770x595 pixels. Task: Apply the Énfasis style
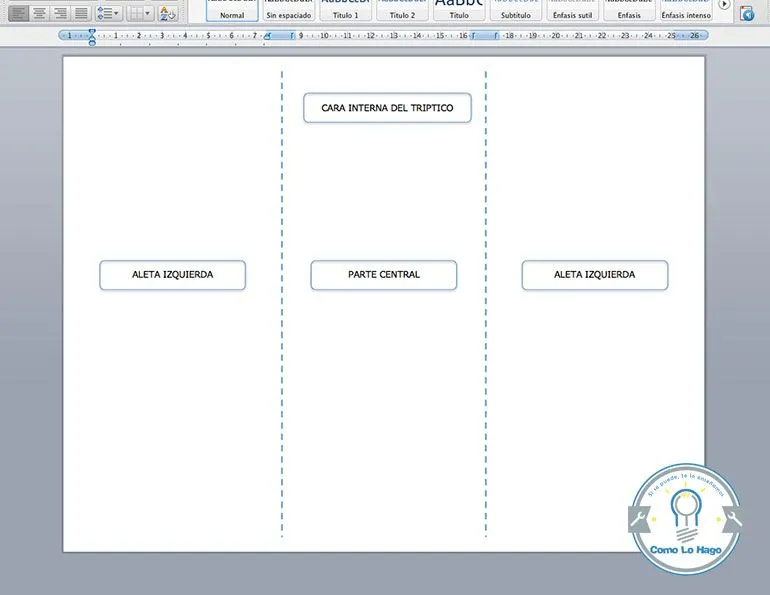(629, 10)
